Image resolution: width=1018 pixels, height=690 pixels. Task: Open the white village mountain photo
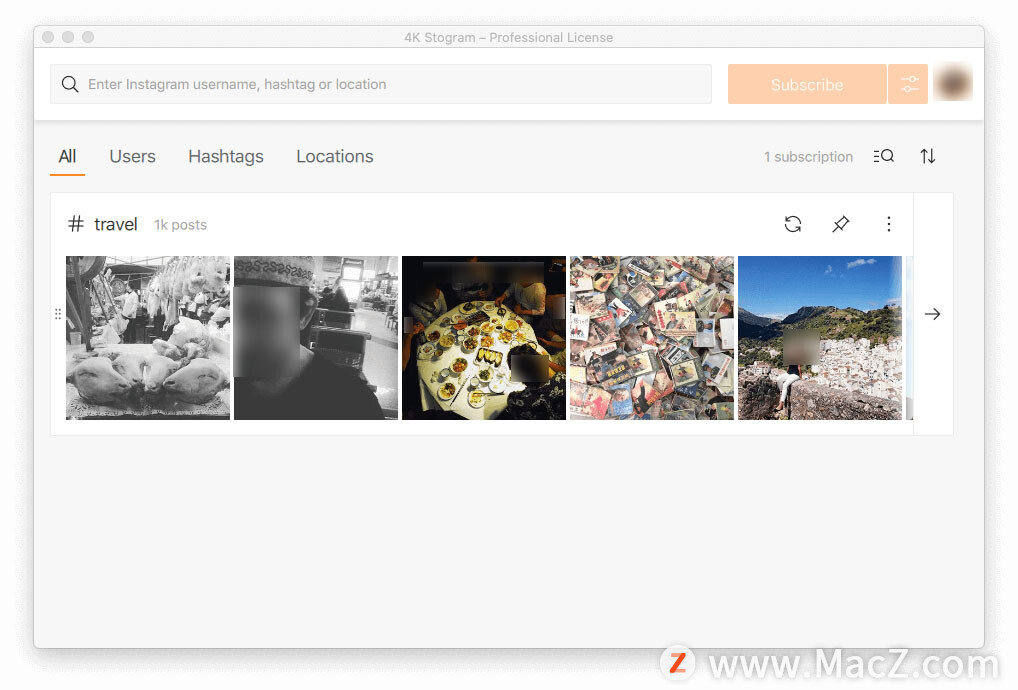tap(820, 338)
